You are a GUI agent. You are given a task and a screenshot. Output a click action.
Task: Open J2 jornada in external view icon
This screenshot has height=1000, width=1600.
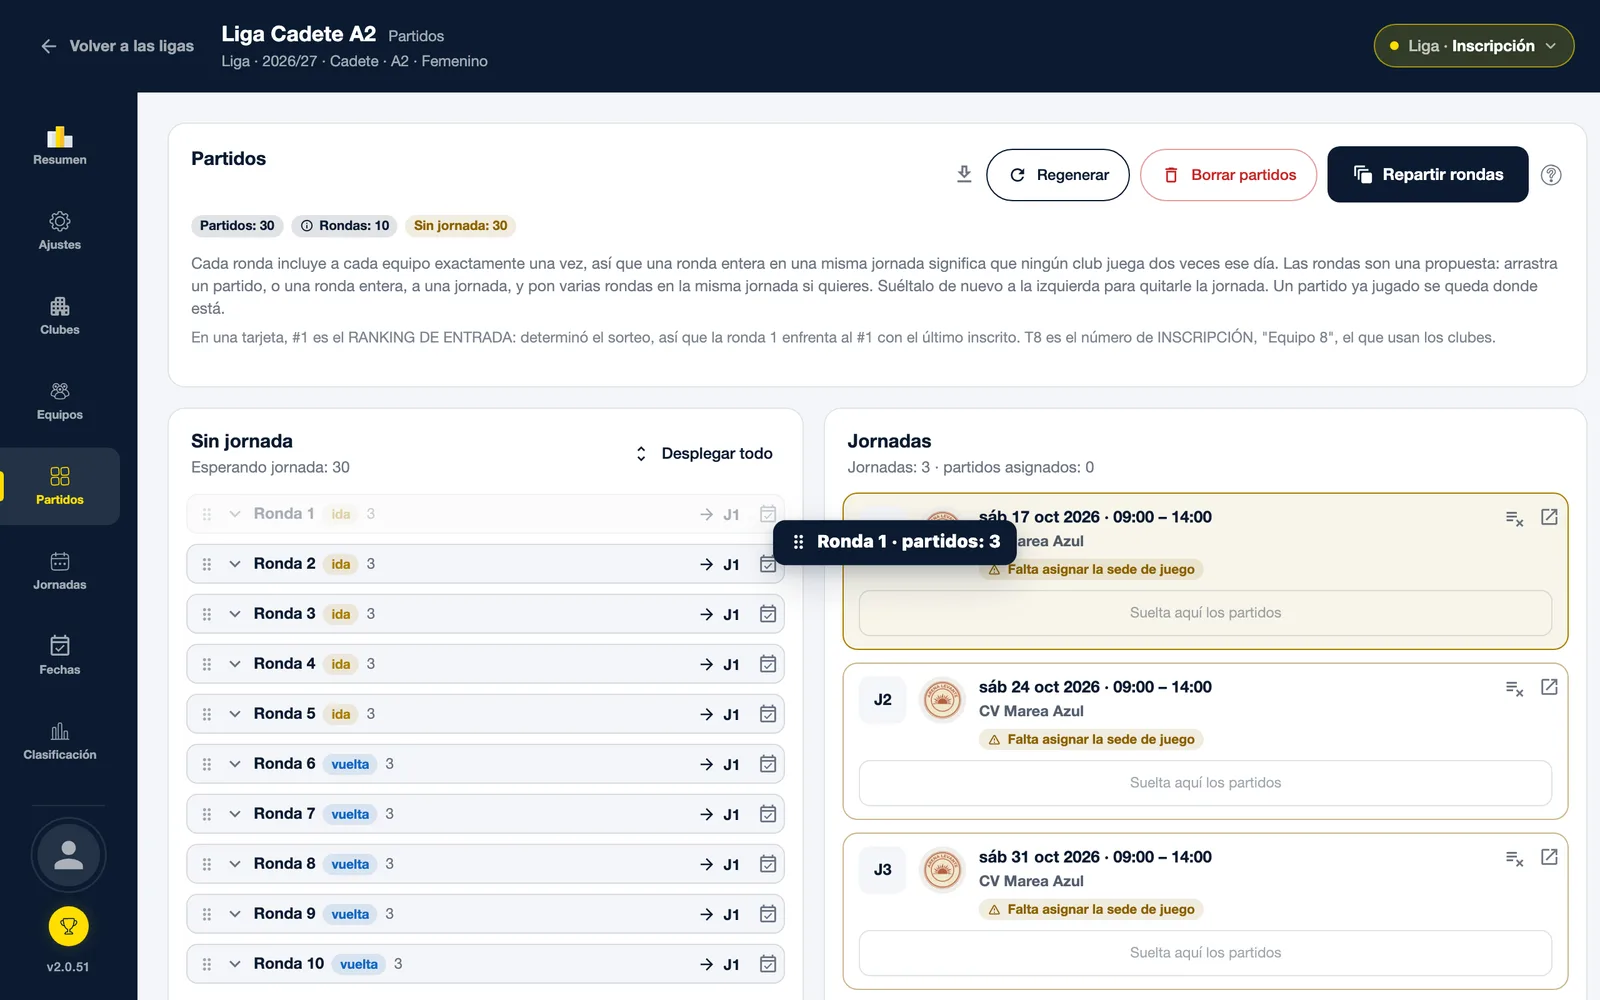(x=1549, y=687)
